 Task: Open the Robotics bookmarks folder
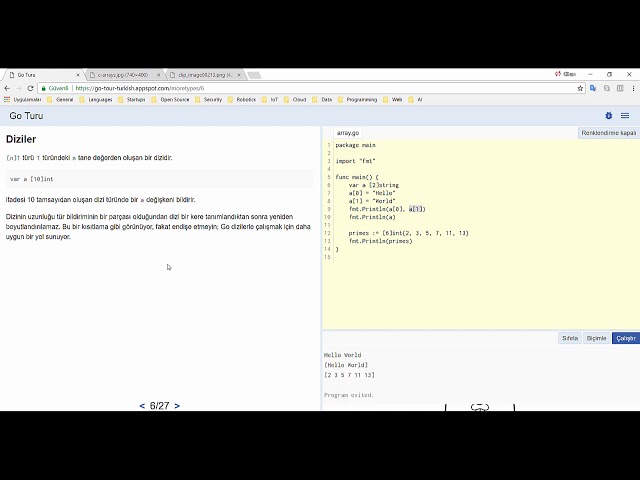(242, 100)
